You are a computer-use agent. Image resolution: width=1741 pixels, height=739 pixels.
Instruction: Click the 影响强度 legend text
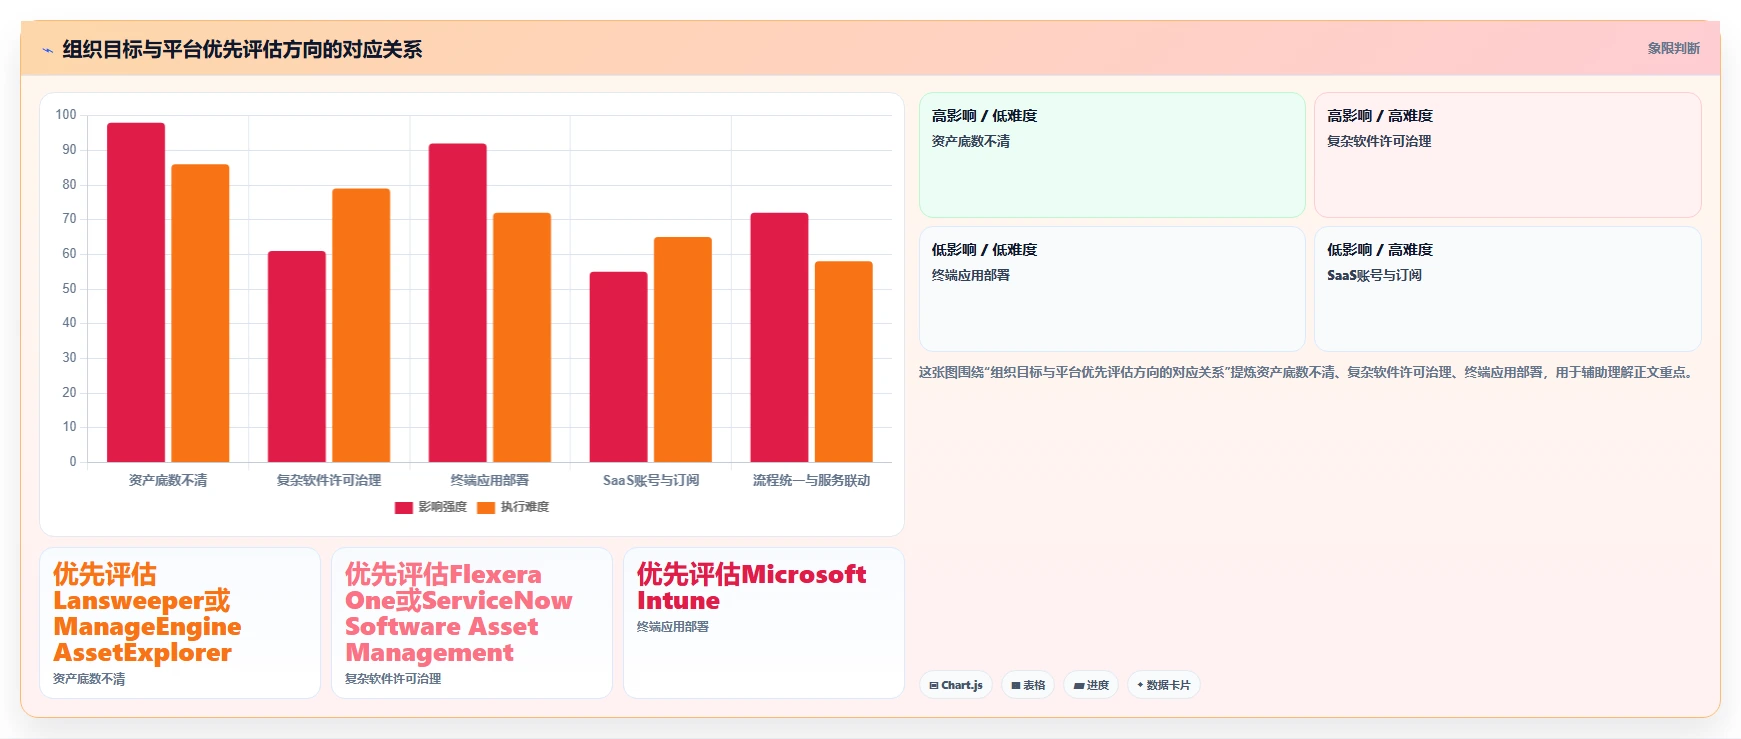(x=443, y=507)
